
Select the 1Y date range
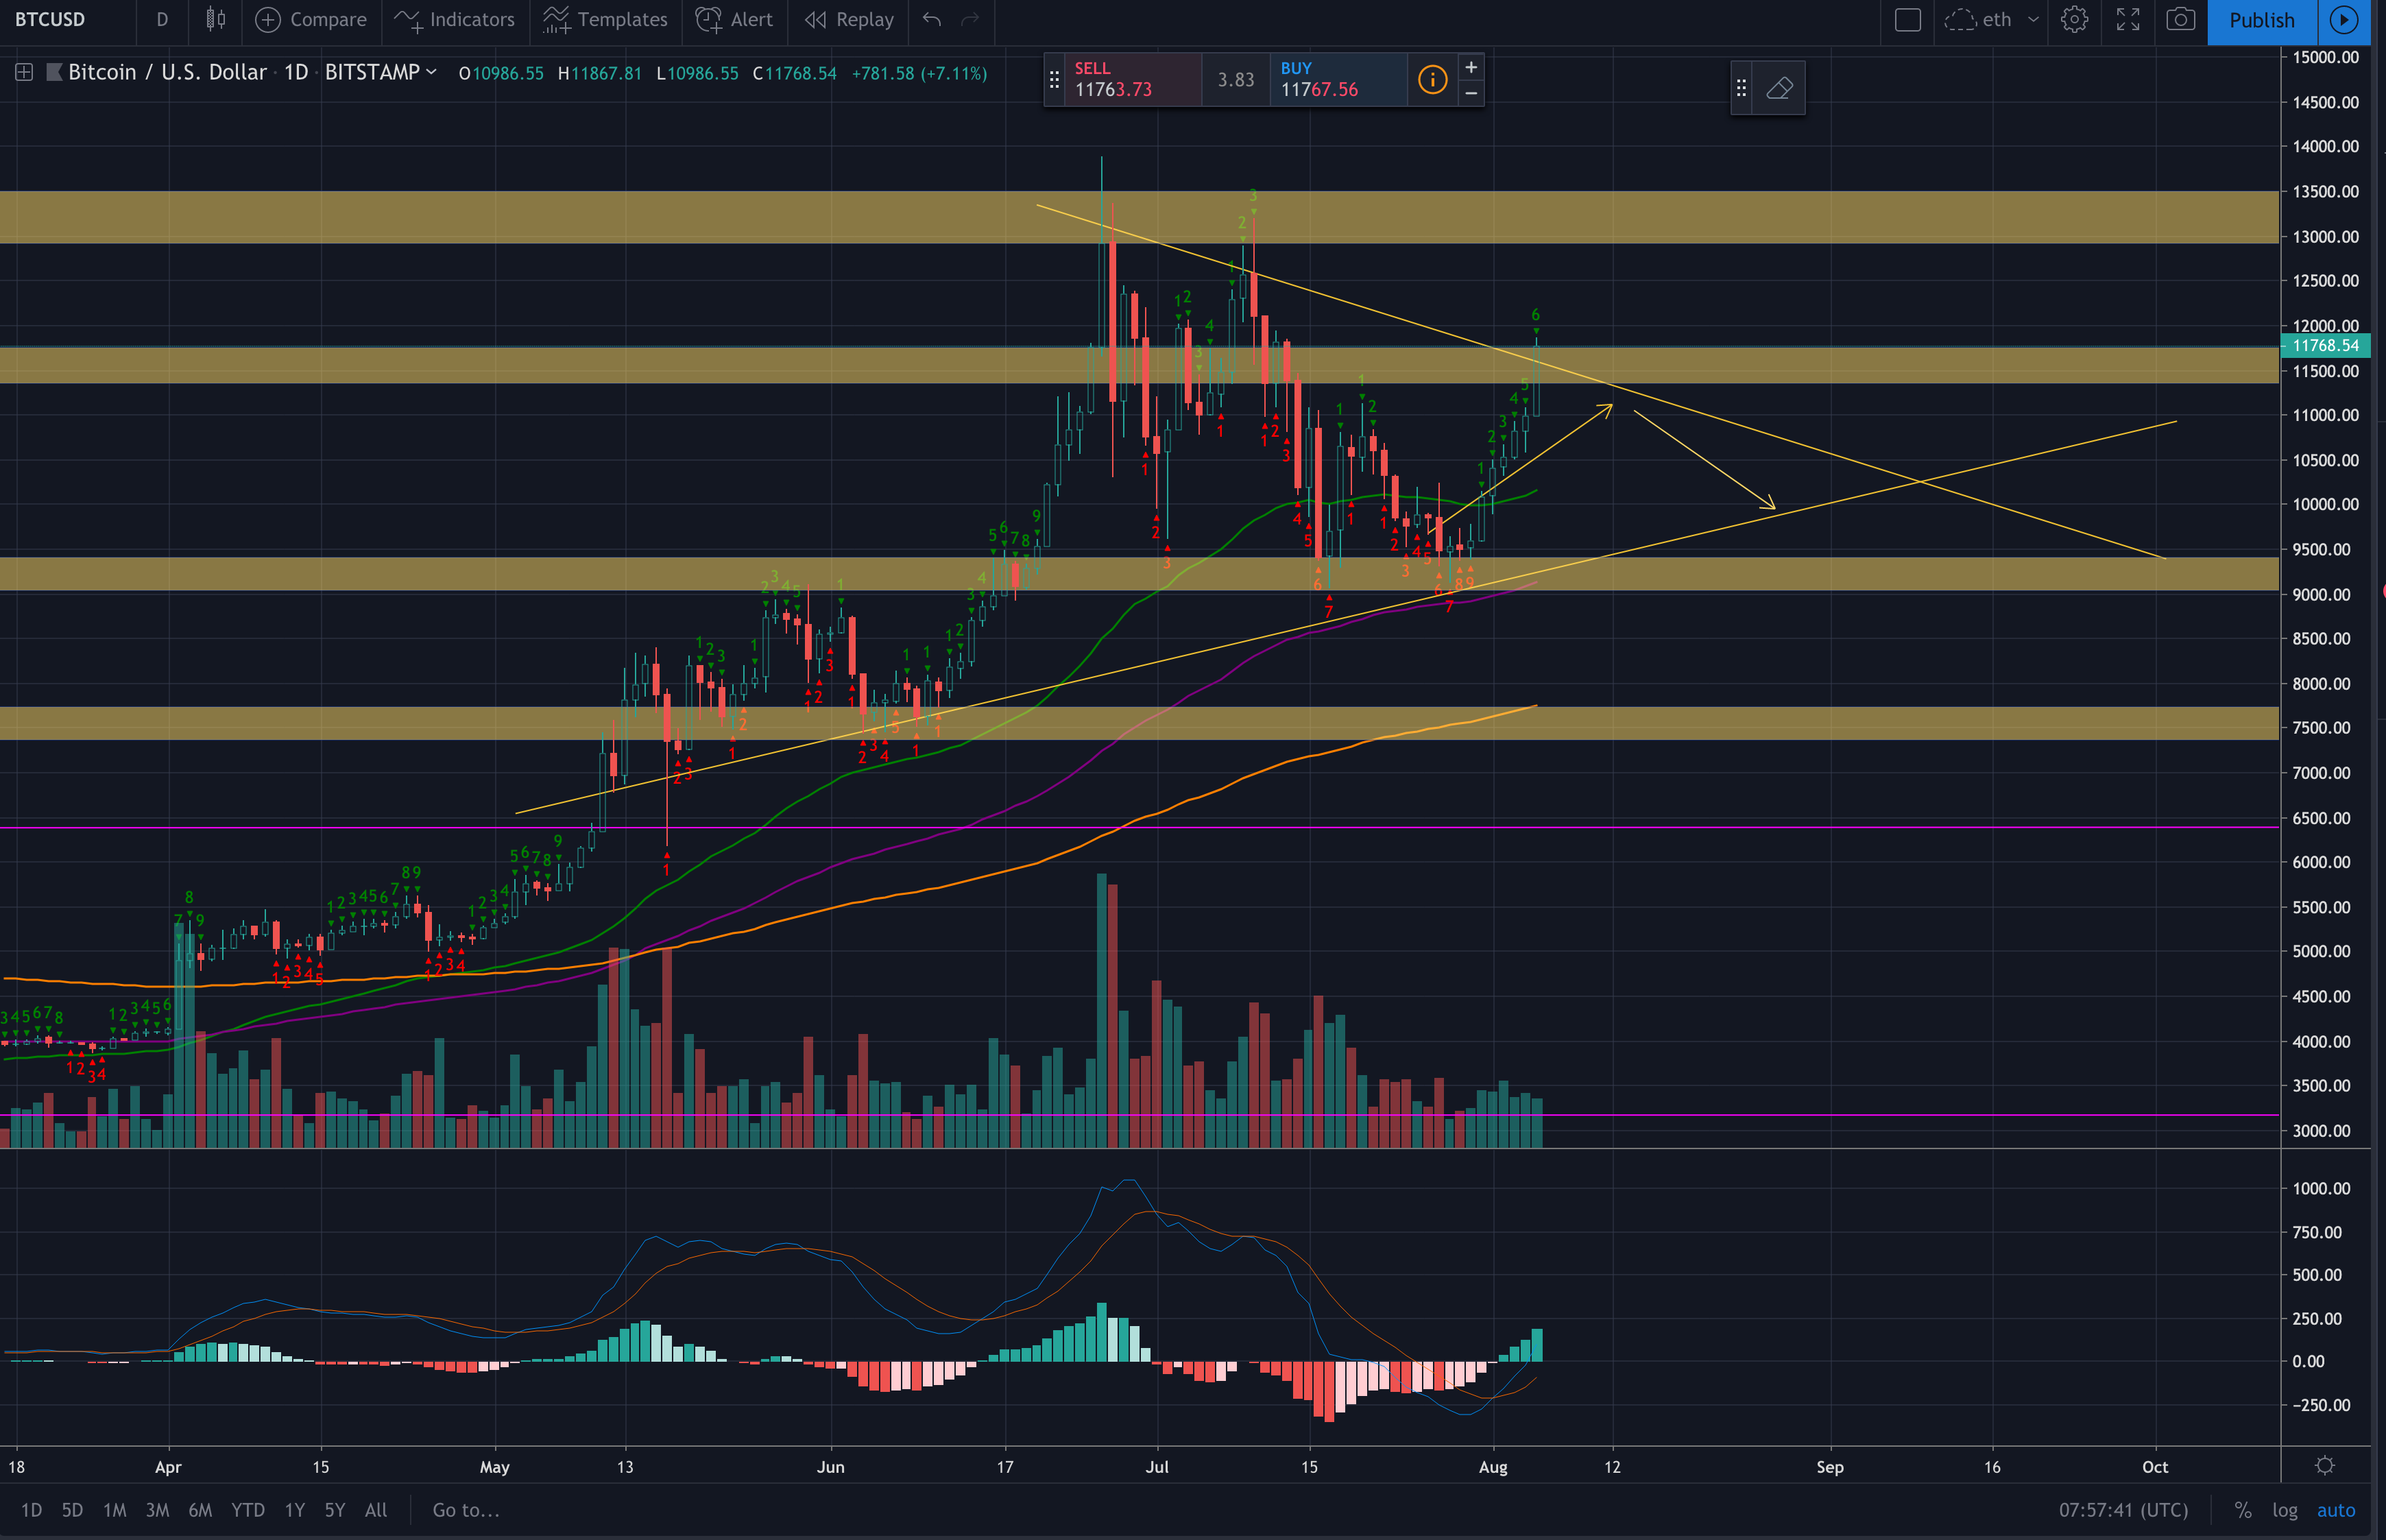[x=294, y=1510]
